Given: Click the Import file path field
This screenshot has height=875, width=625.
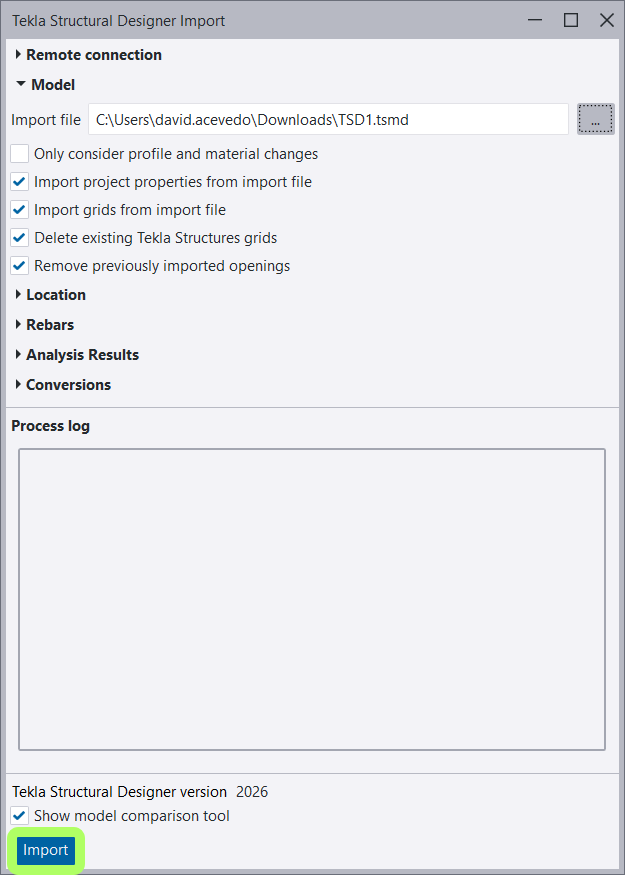Looking at the screenshot, I should tap(328, 119).
